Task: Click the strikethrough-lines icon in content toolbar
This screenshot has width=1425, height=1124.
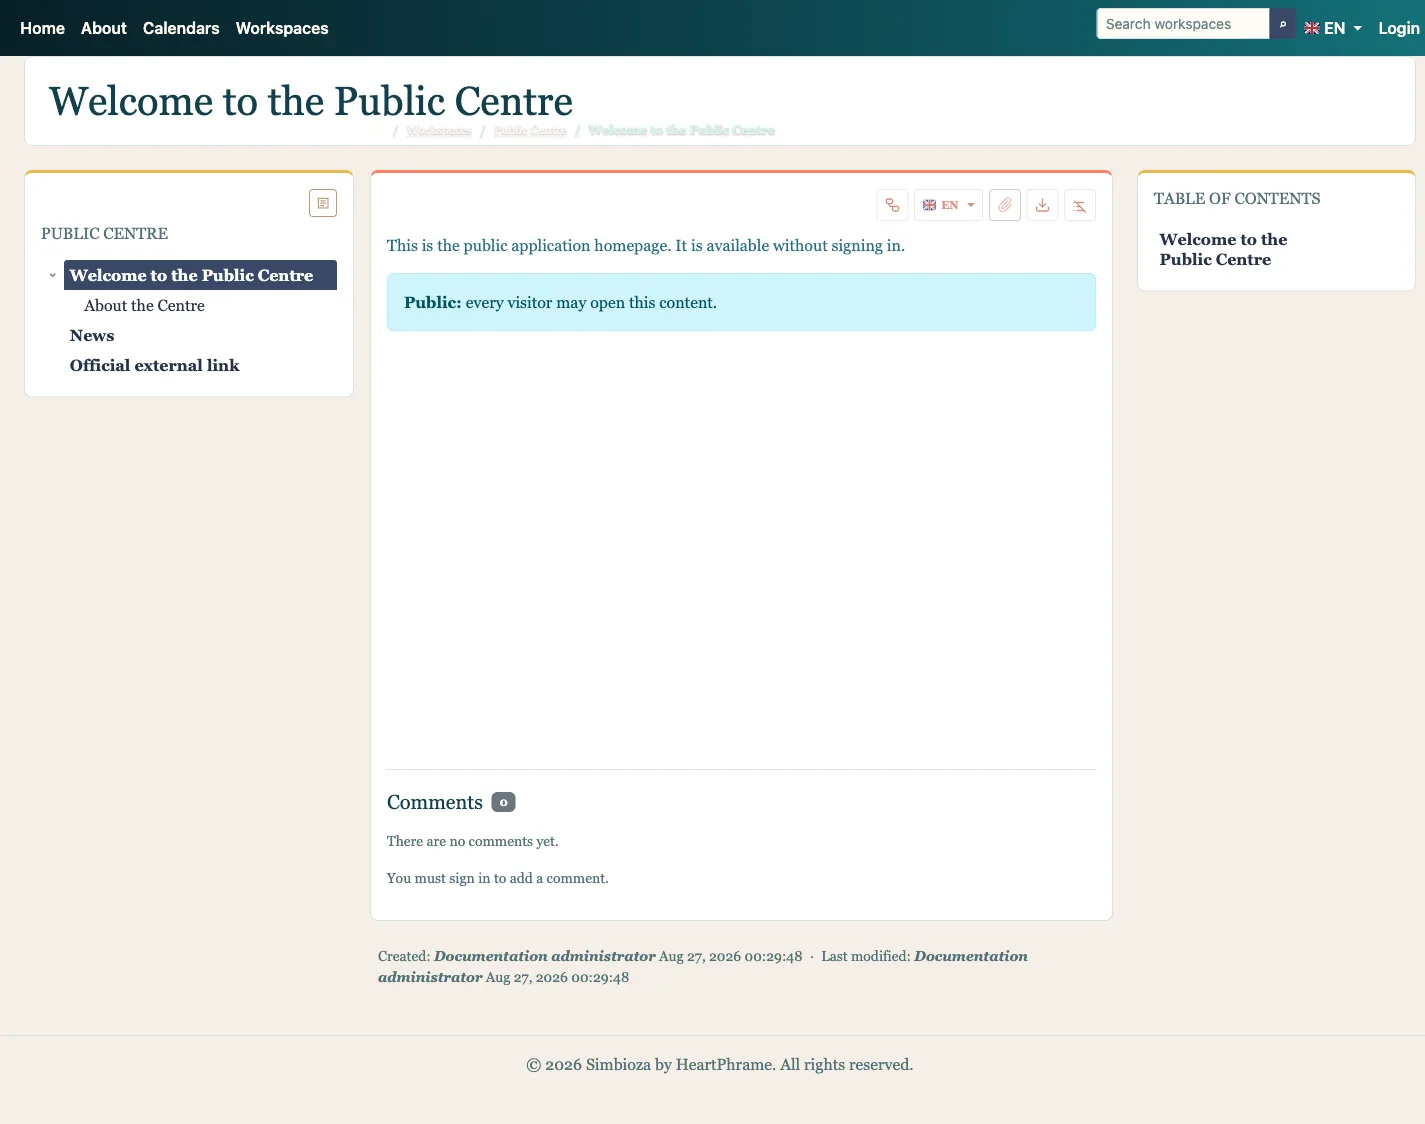Action: pos(1080,205)
